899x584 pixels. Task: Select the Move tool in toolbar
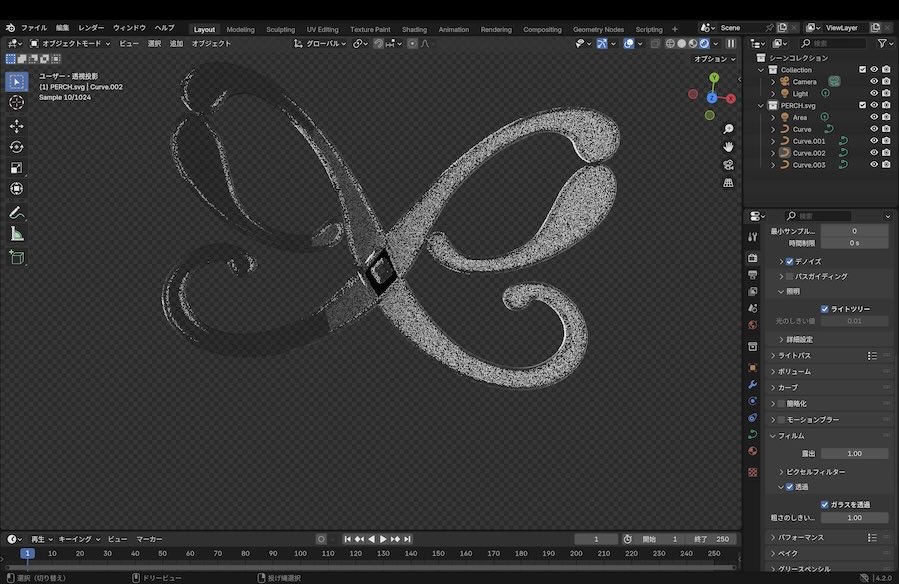point(16,126)
